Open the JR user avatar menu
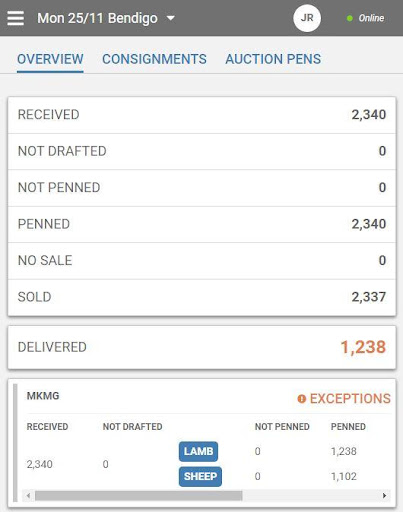This screenshot has width=403, height=512. (x=307, y=18)
